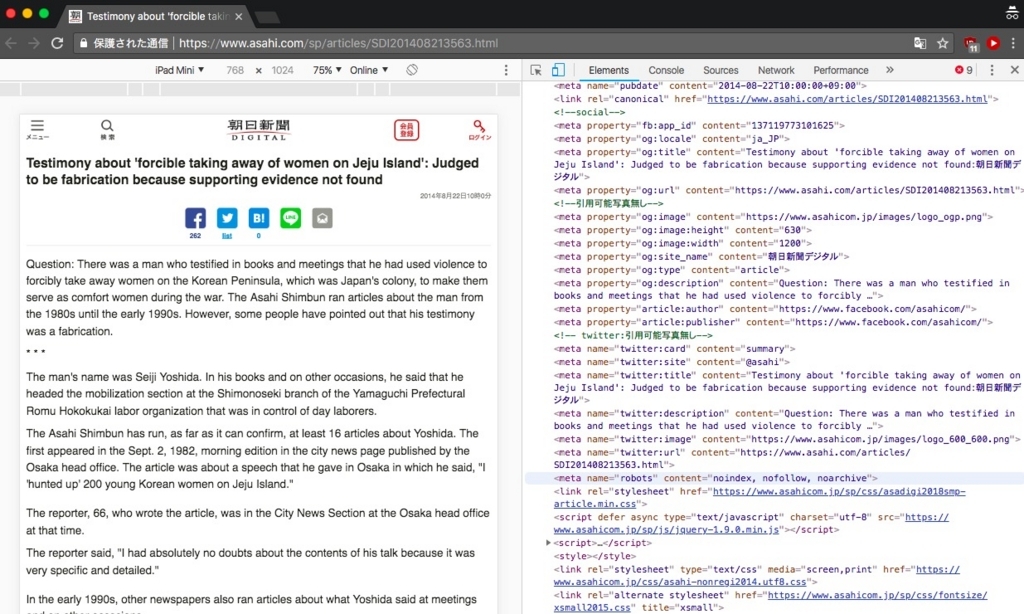Screen dimensions: 1024x614
Task: Toggle the device toolbar icon
Action: coord(558,70)
